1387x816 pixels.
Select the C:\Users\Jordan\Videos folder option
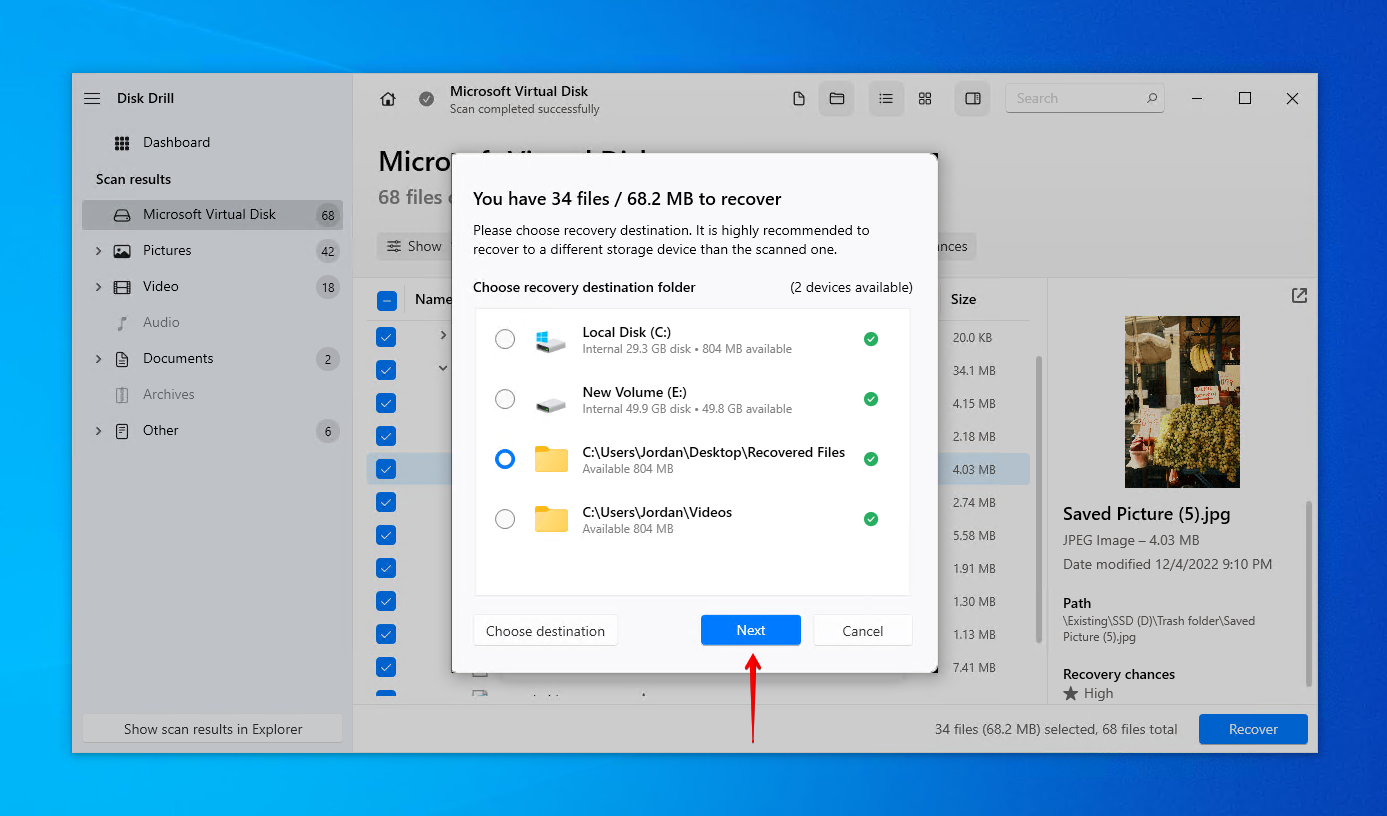point(505,519)
